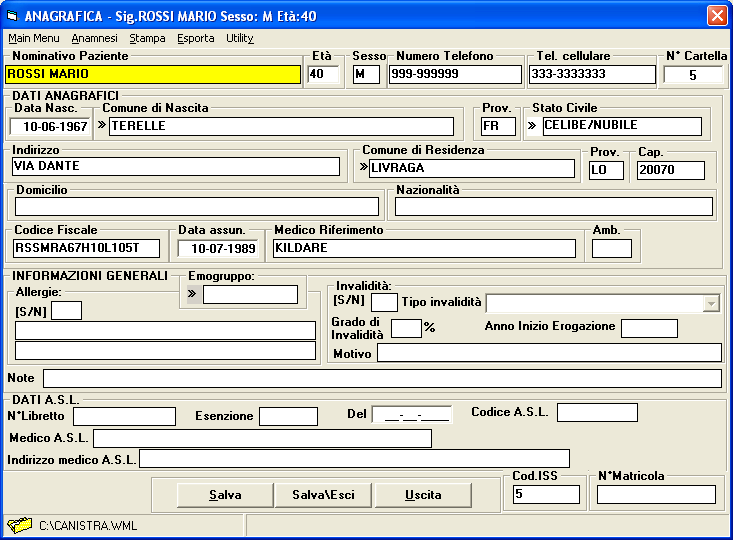Click the Grado di Invalidità percent field
This screenshot has width=733, height=540.
pos(407,328)
